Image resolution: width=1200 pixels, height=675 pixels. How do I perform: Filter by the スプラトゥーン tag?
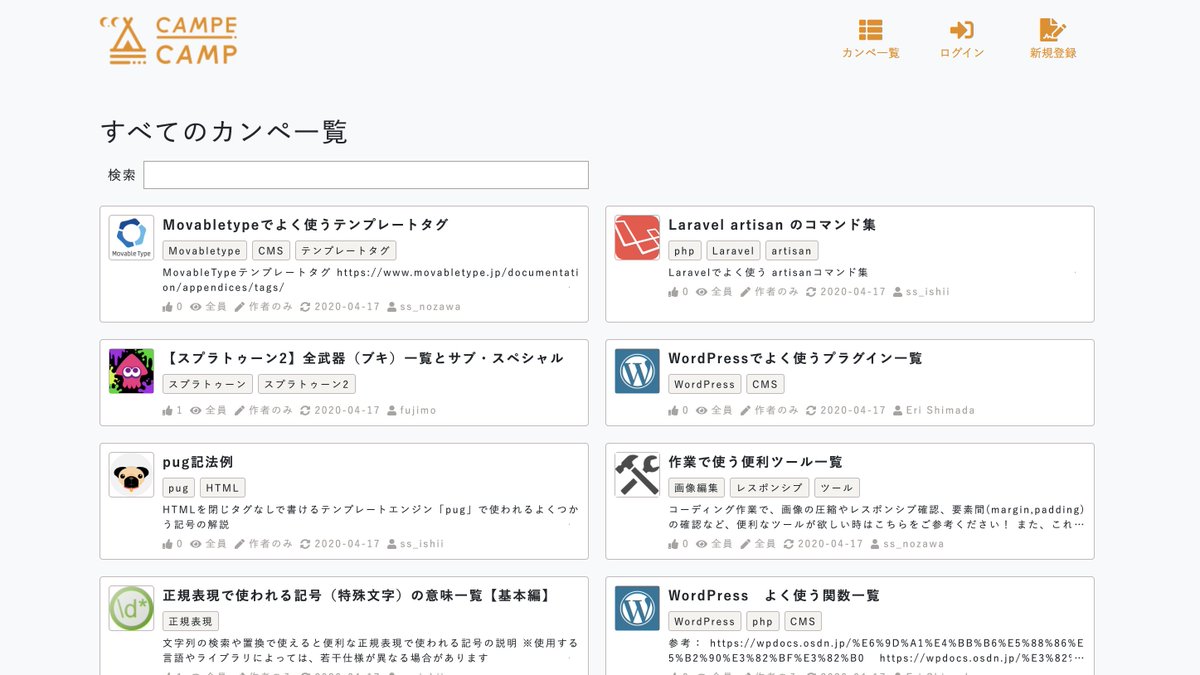tap(207, 384)
